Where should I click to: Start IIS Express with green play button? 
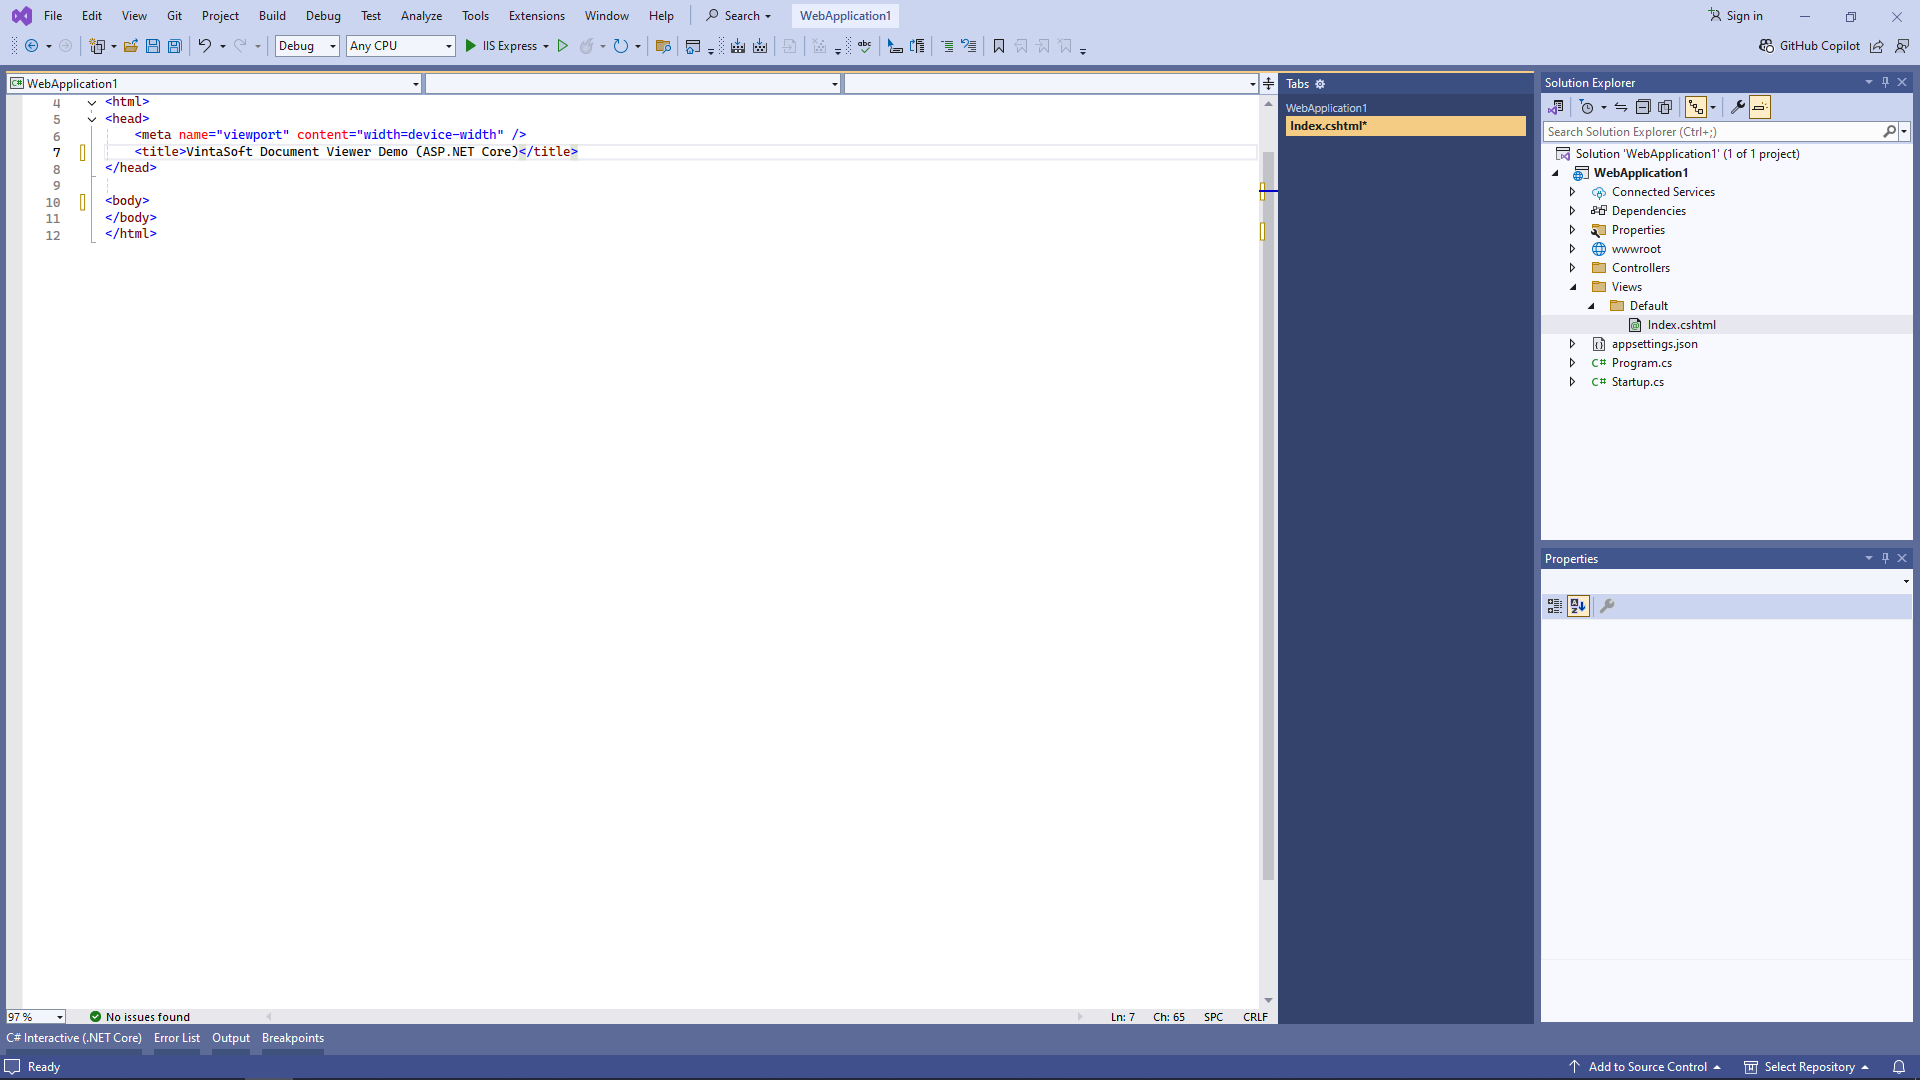[471, 46]
